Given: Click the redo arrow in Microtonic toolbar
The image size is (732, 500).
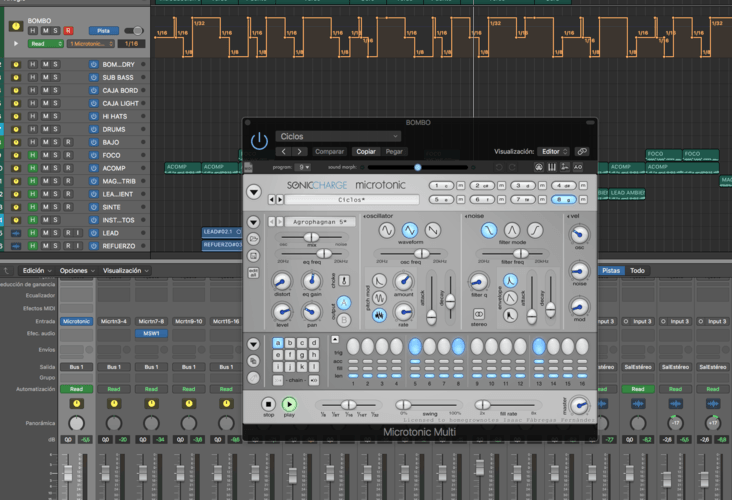Looking at the screenshot, I should tap(512, 167).
